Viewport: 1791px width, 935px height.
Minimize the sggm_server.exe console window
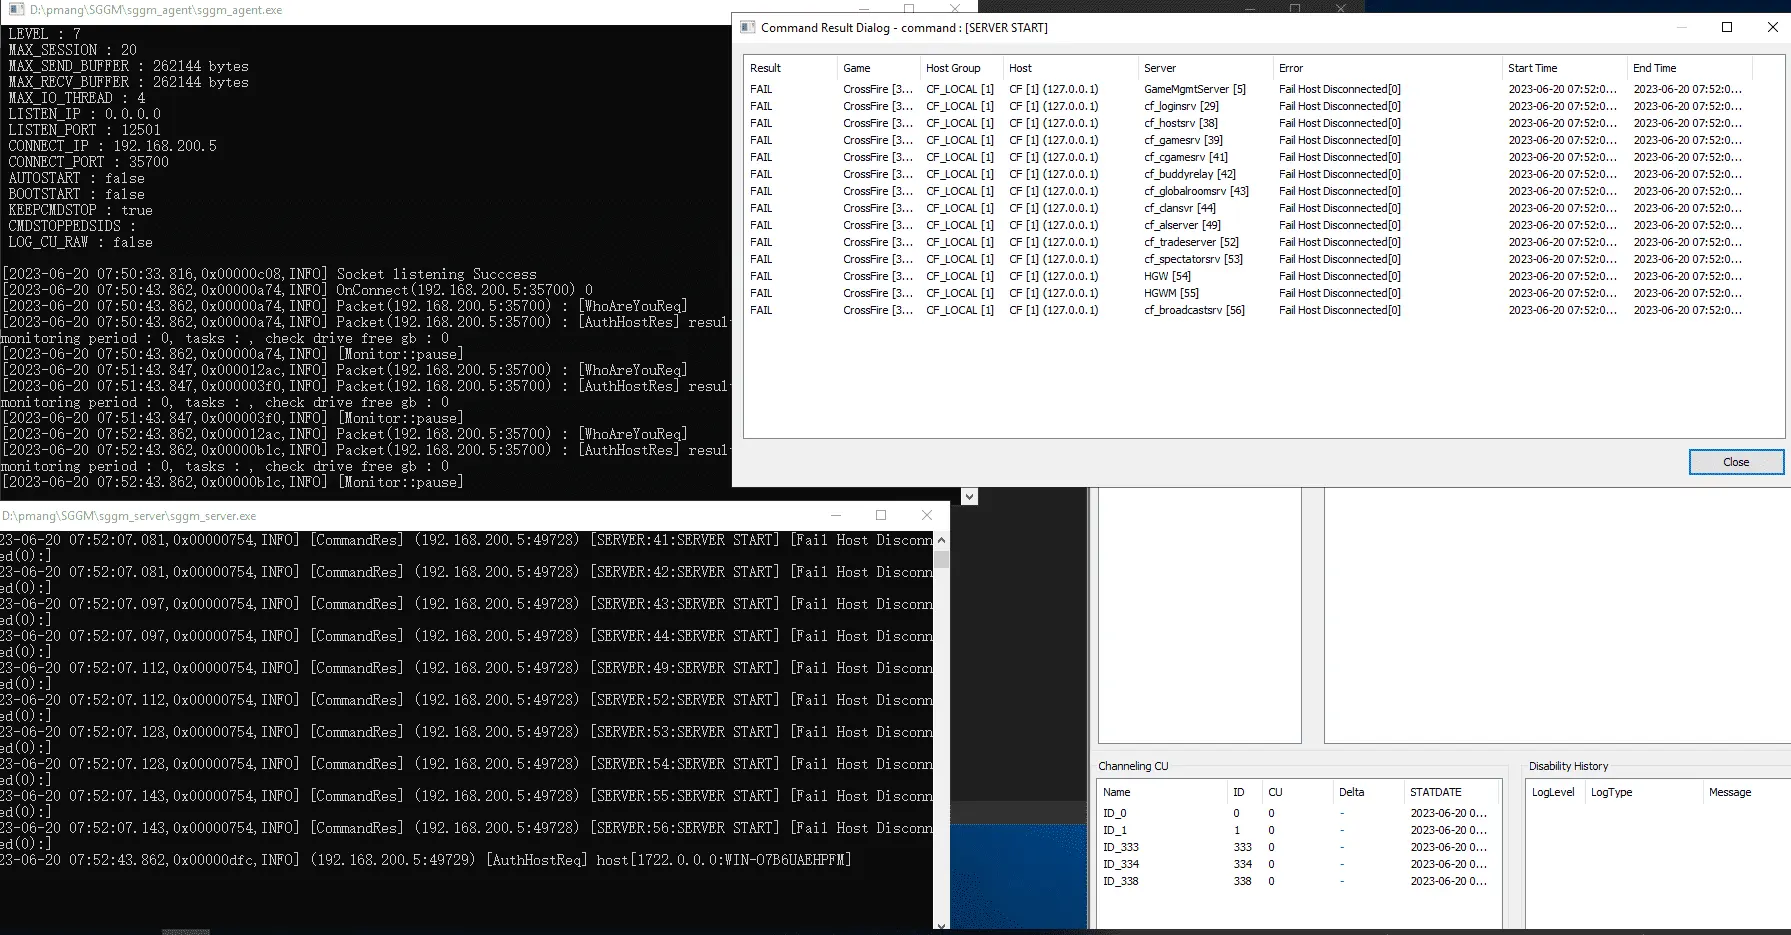pyautogui.click(x=835, y=515)
